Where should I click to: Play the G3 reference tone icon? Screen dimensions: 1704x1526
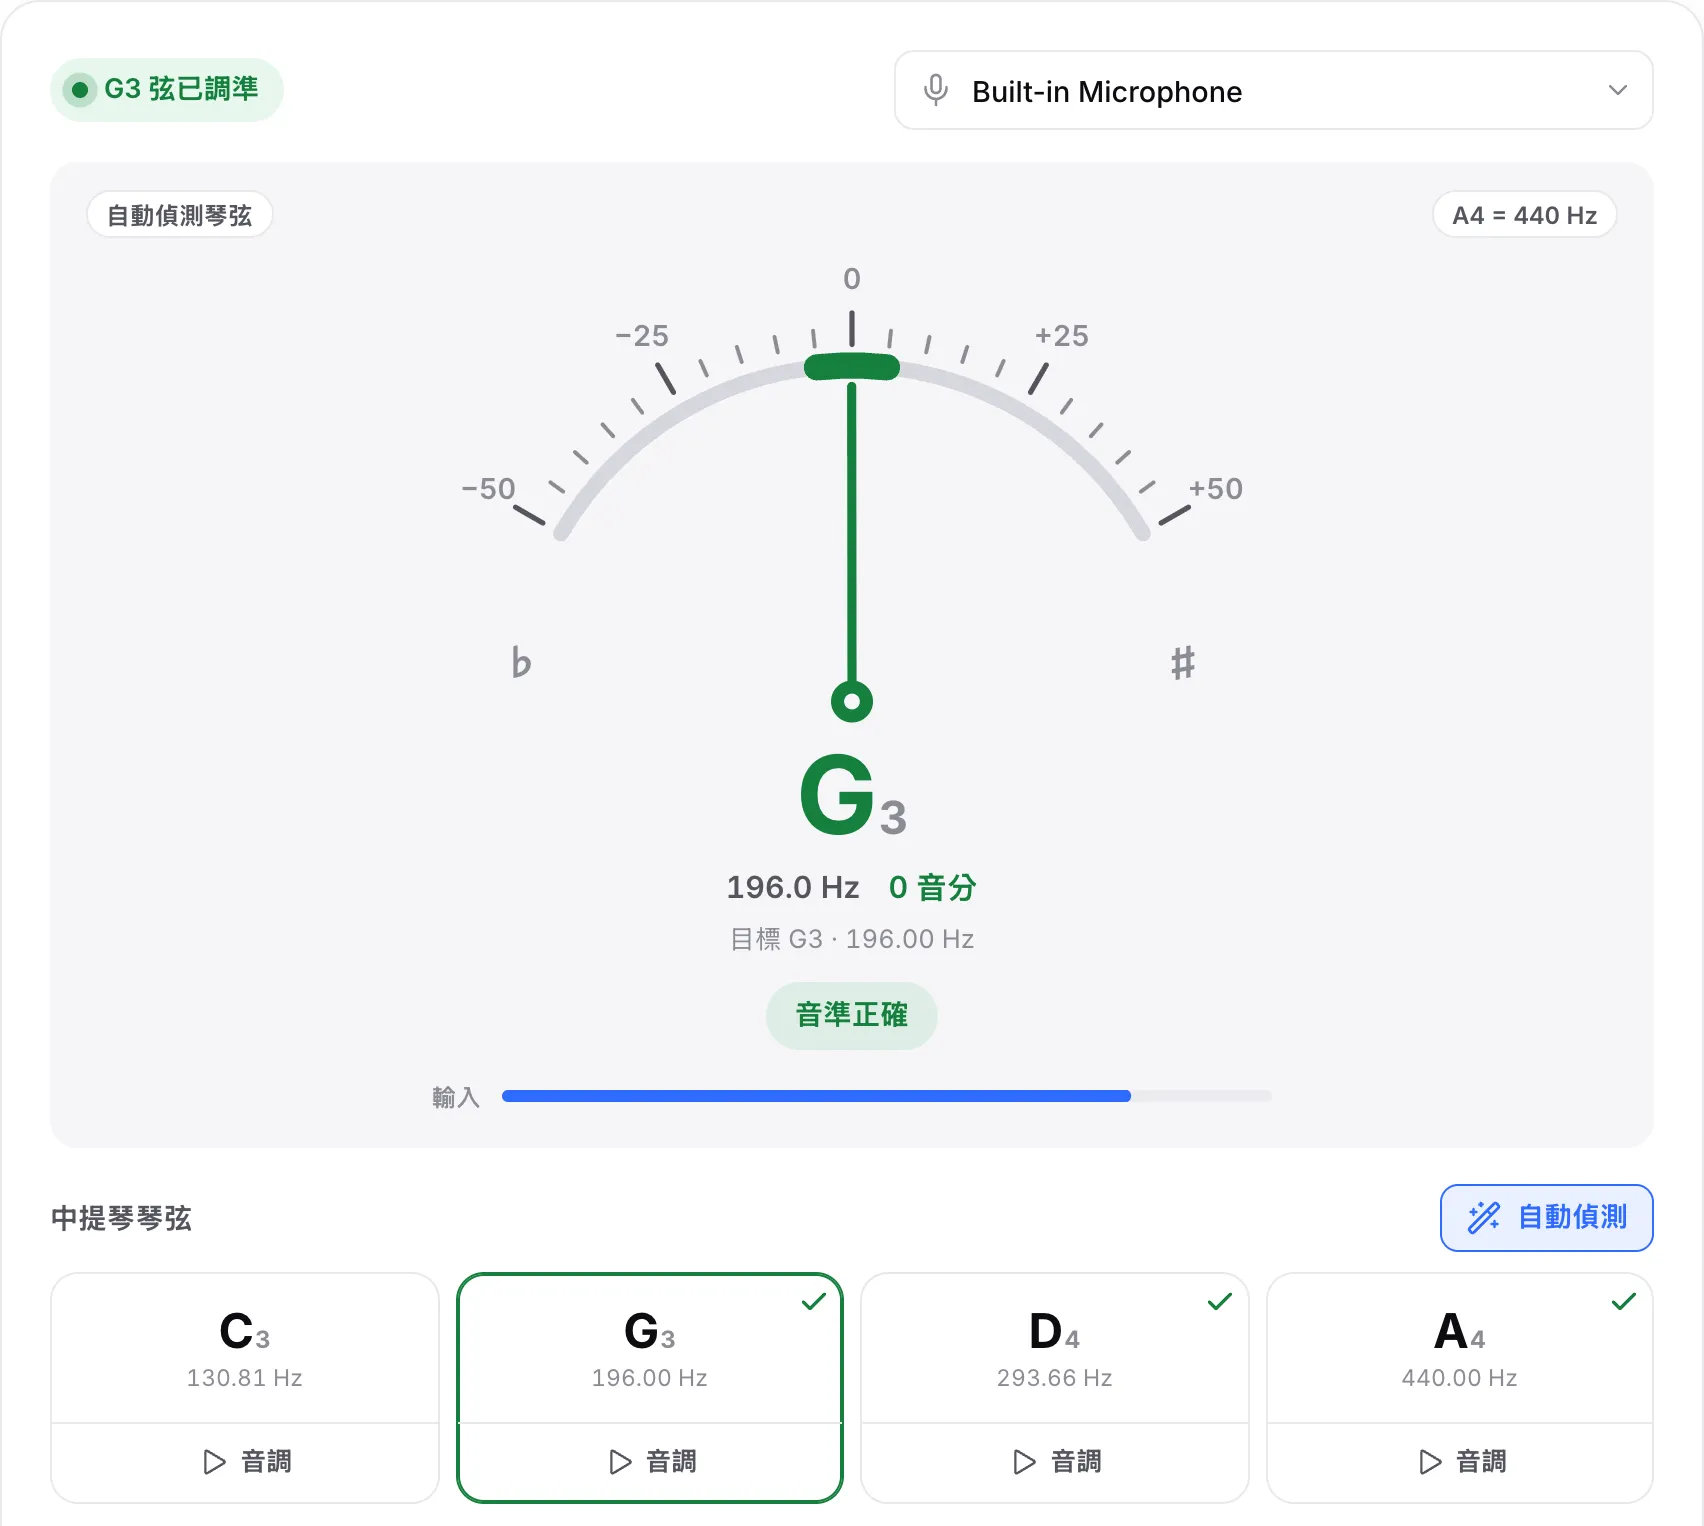tap(620, 1462)
